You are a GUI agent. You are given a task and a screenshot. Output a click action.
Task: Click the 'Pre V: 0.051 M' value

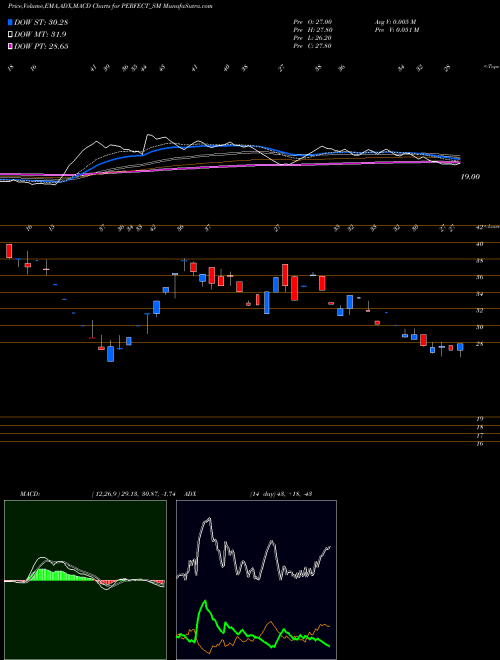click(398, 30)
